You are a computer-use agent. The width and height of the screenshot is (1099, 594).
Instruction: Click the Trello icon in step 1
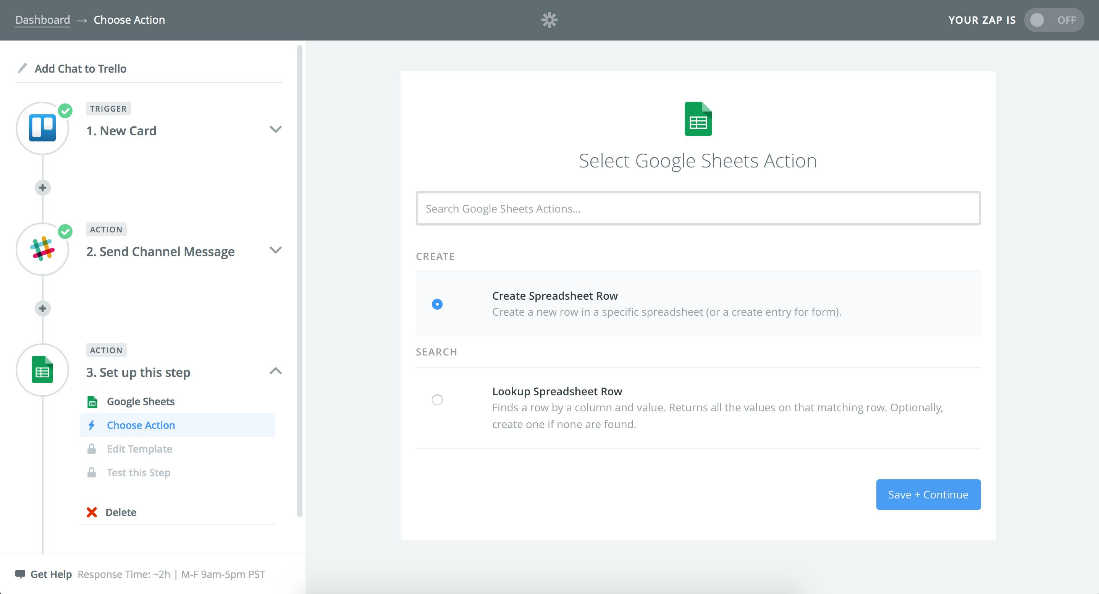42,129
